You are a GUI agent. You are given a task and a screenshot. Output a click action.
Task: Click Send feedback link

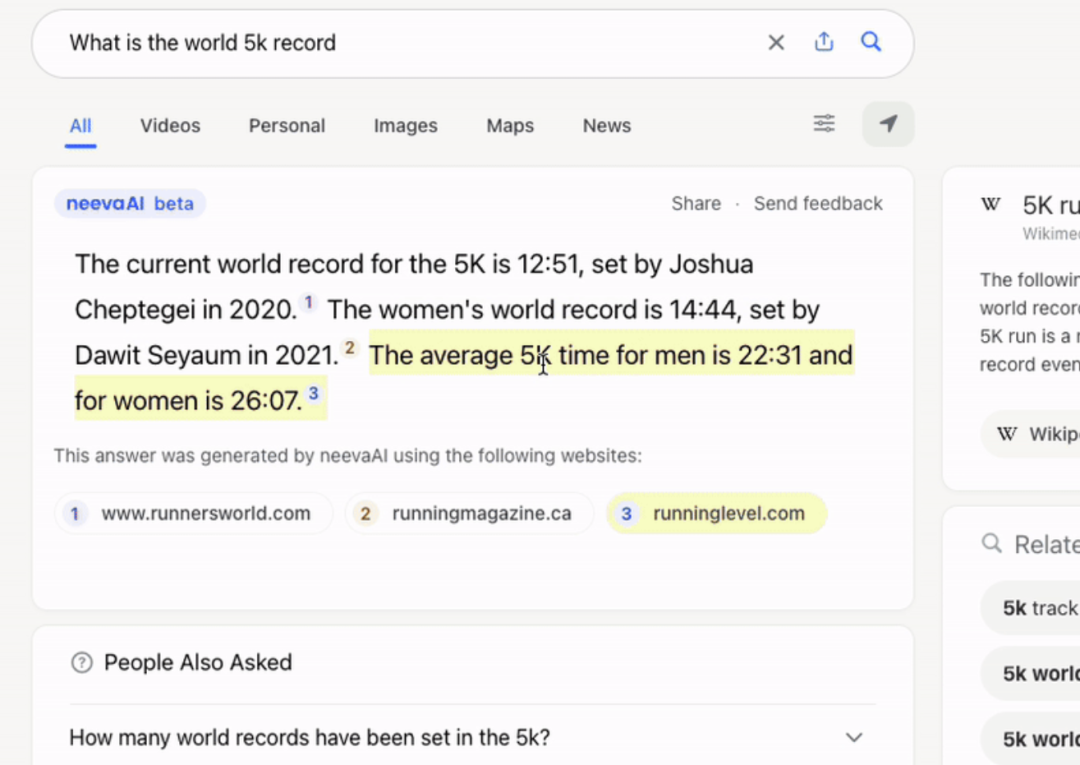(x=818, y=204)
